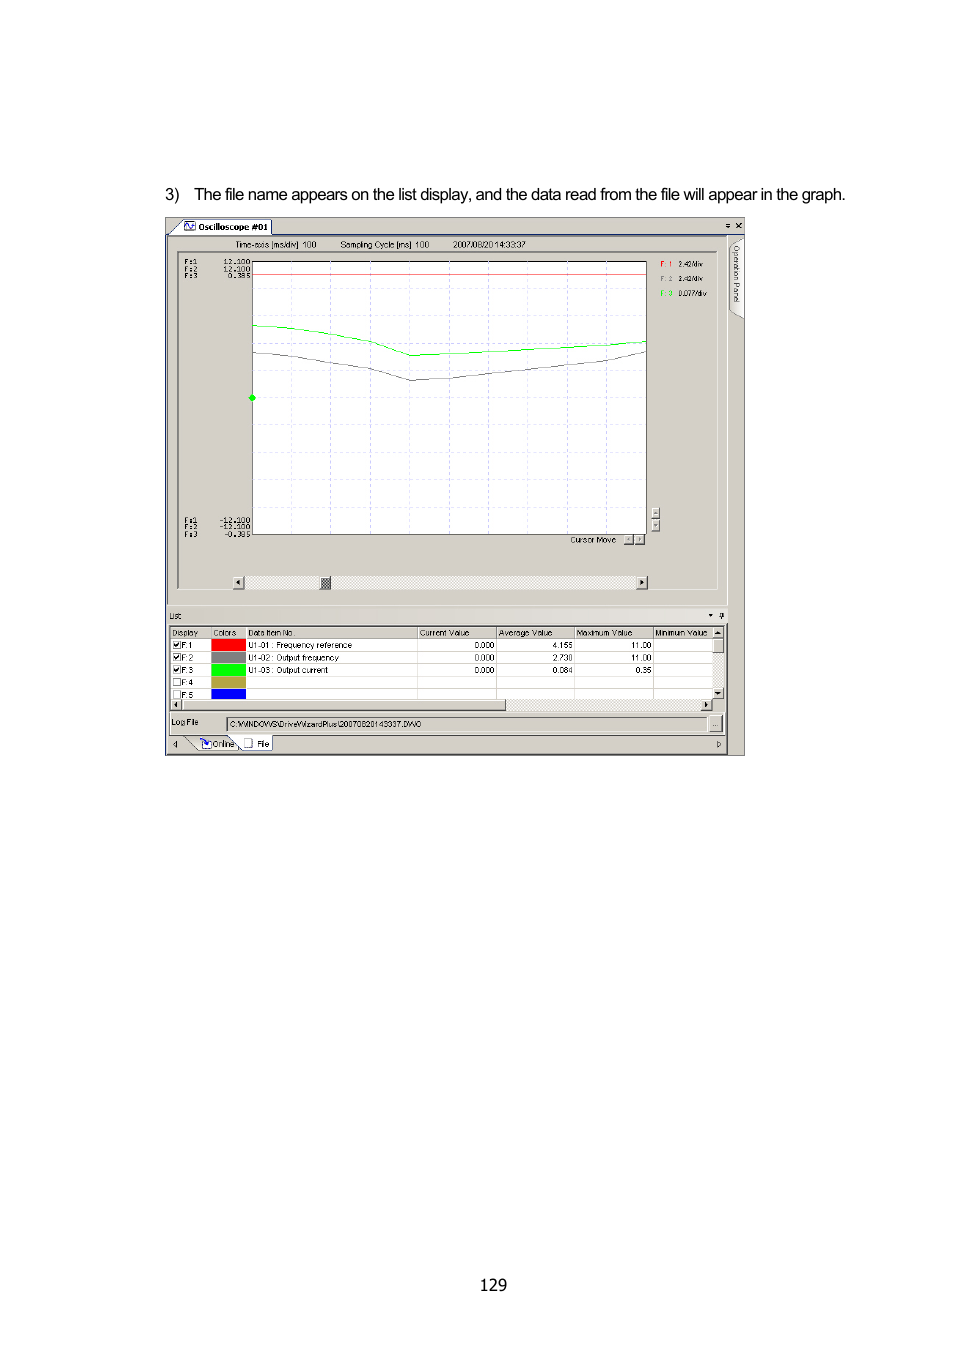
Task: Click the tab strip scroll-left arrow
Action: point(176,744)
